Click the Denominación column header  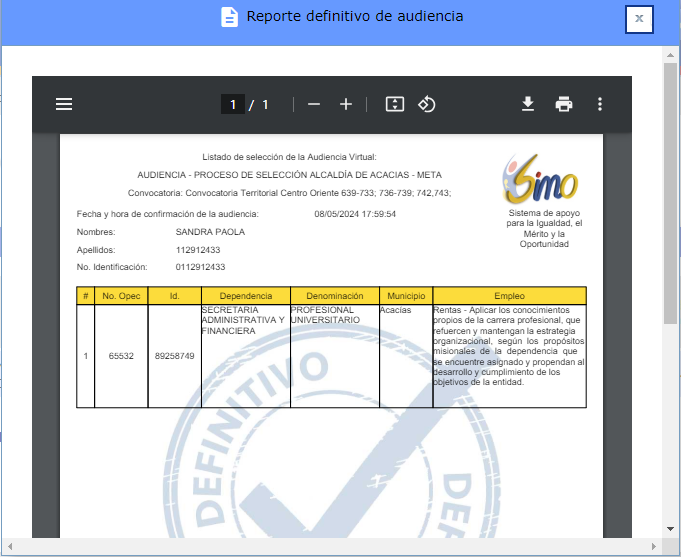(x=335, y=296)
